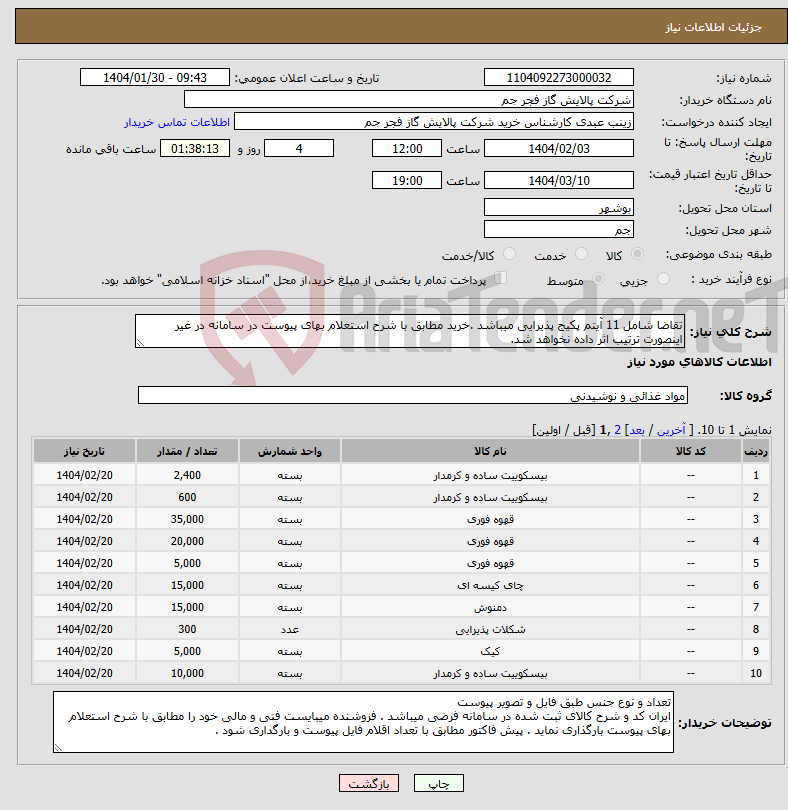Click the تاریخ نیاز column header
788x810 pixels.
(x=84, y=451)
